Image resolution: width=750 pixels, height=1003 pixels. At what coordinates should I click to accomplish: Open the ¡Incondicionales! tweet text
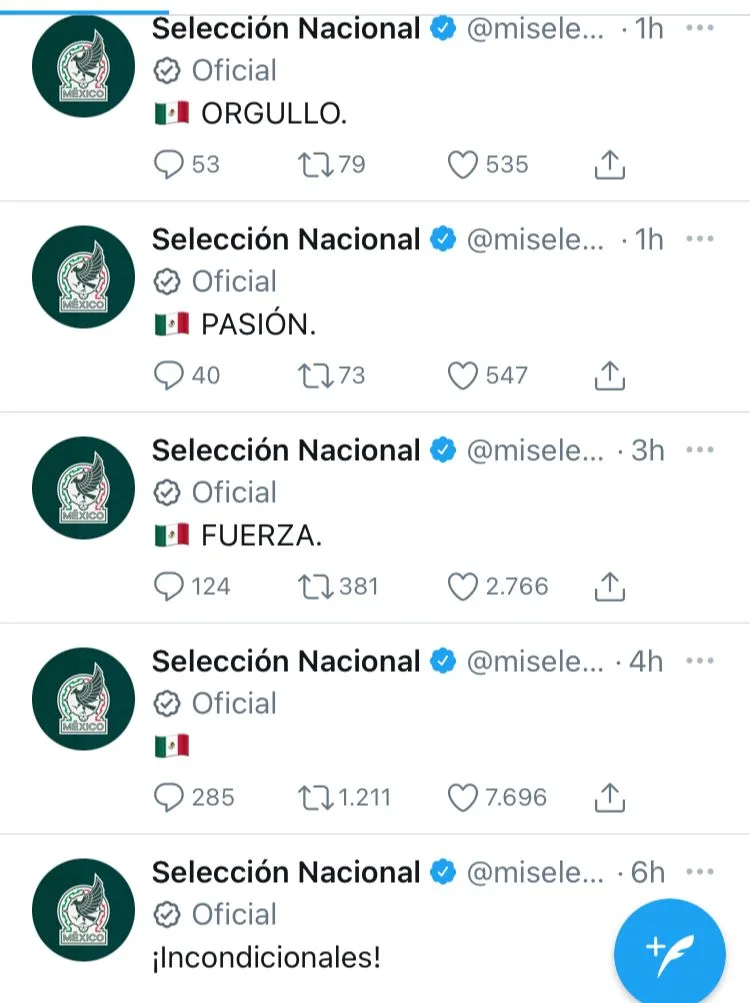266,958
